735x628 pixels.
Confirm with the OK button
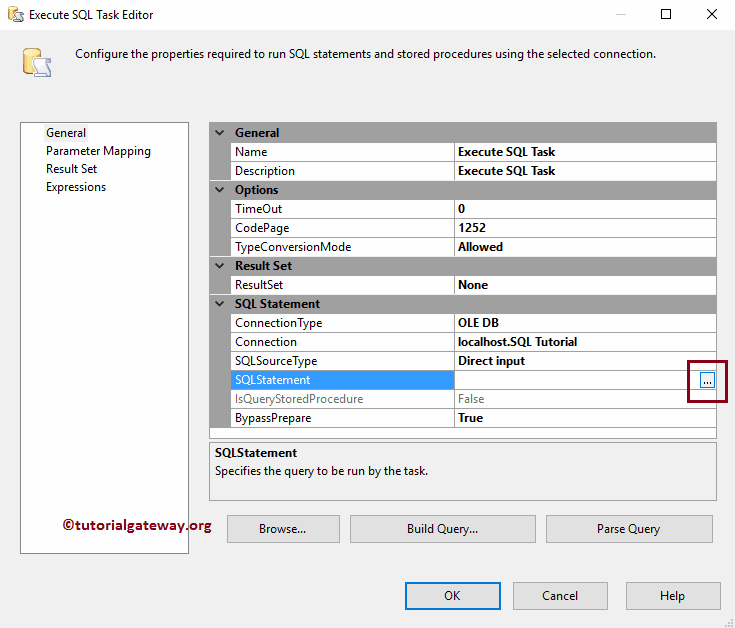tap(452, 596)
